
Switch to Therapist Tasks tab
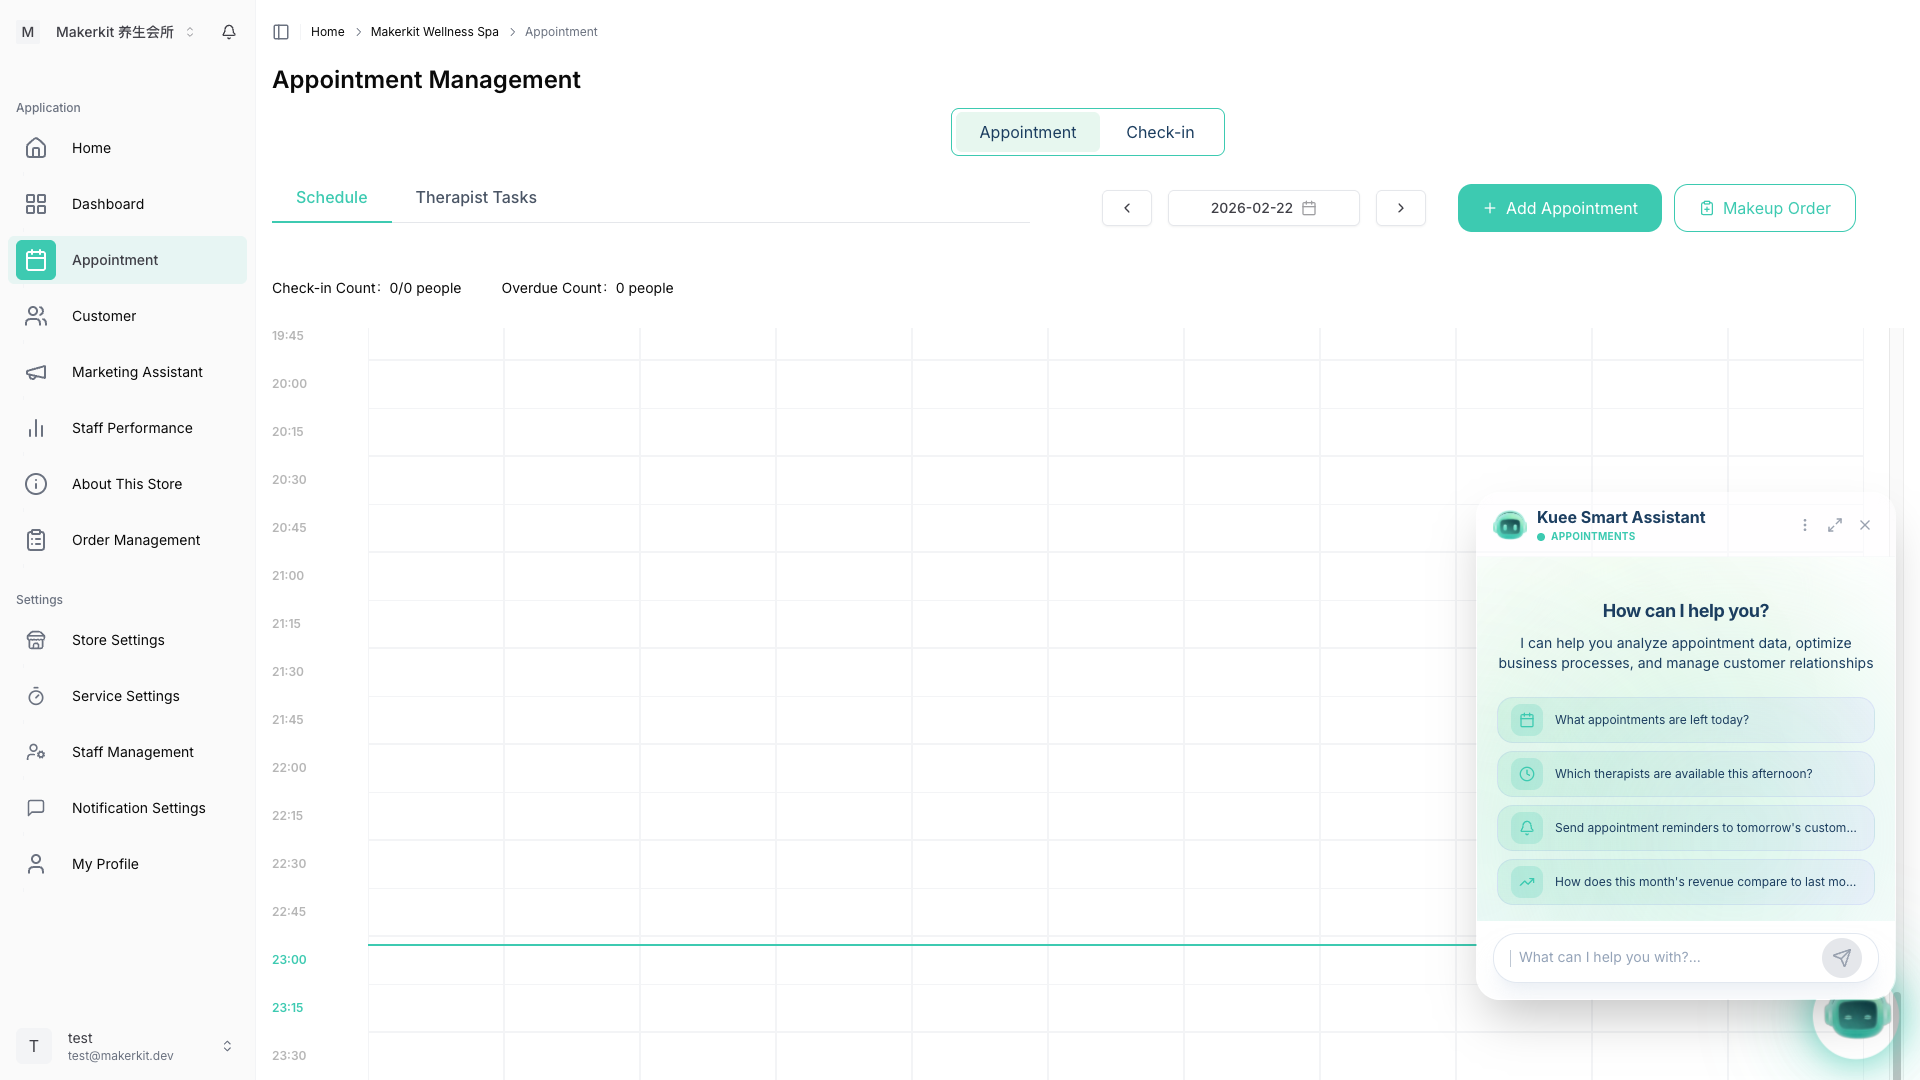[476, 198]
